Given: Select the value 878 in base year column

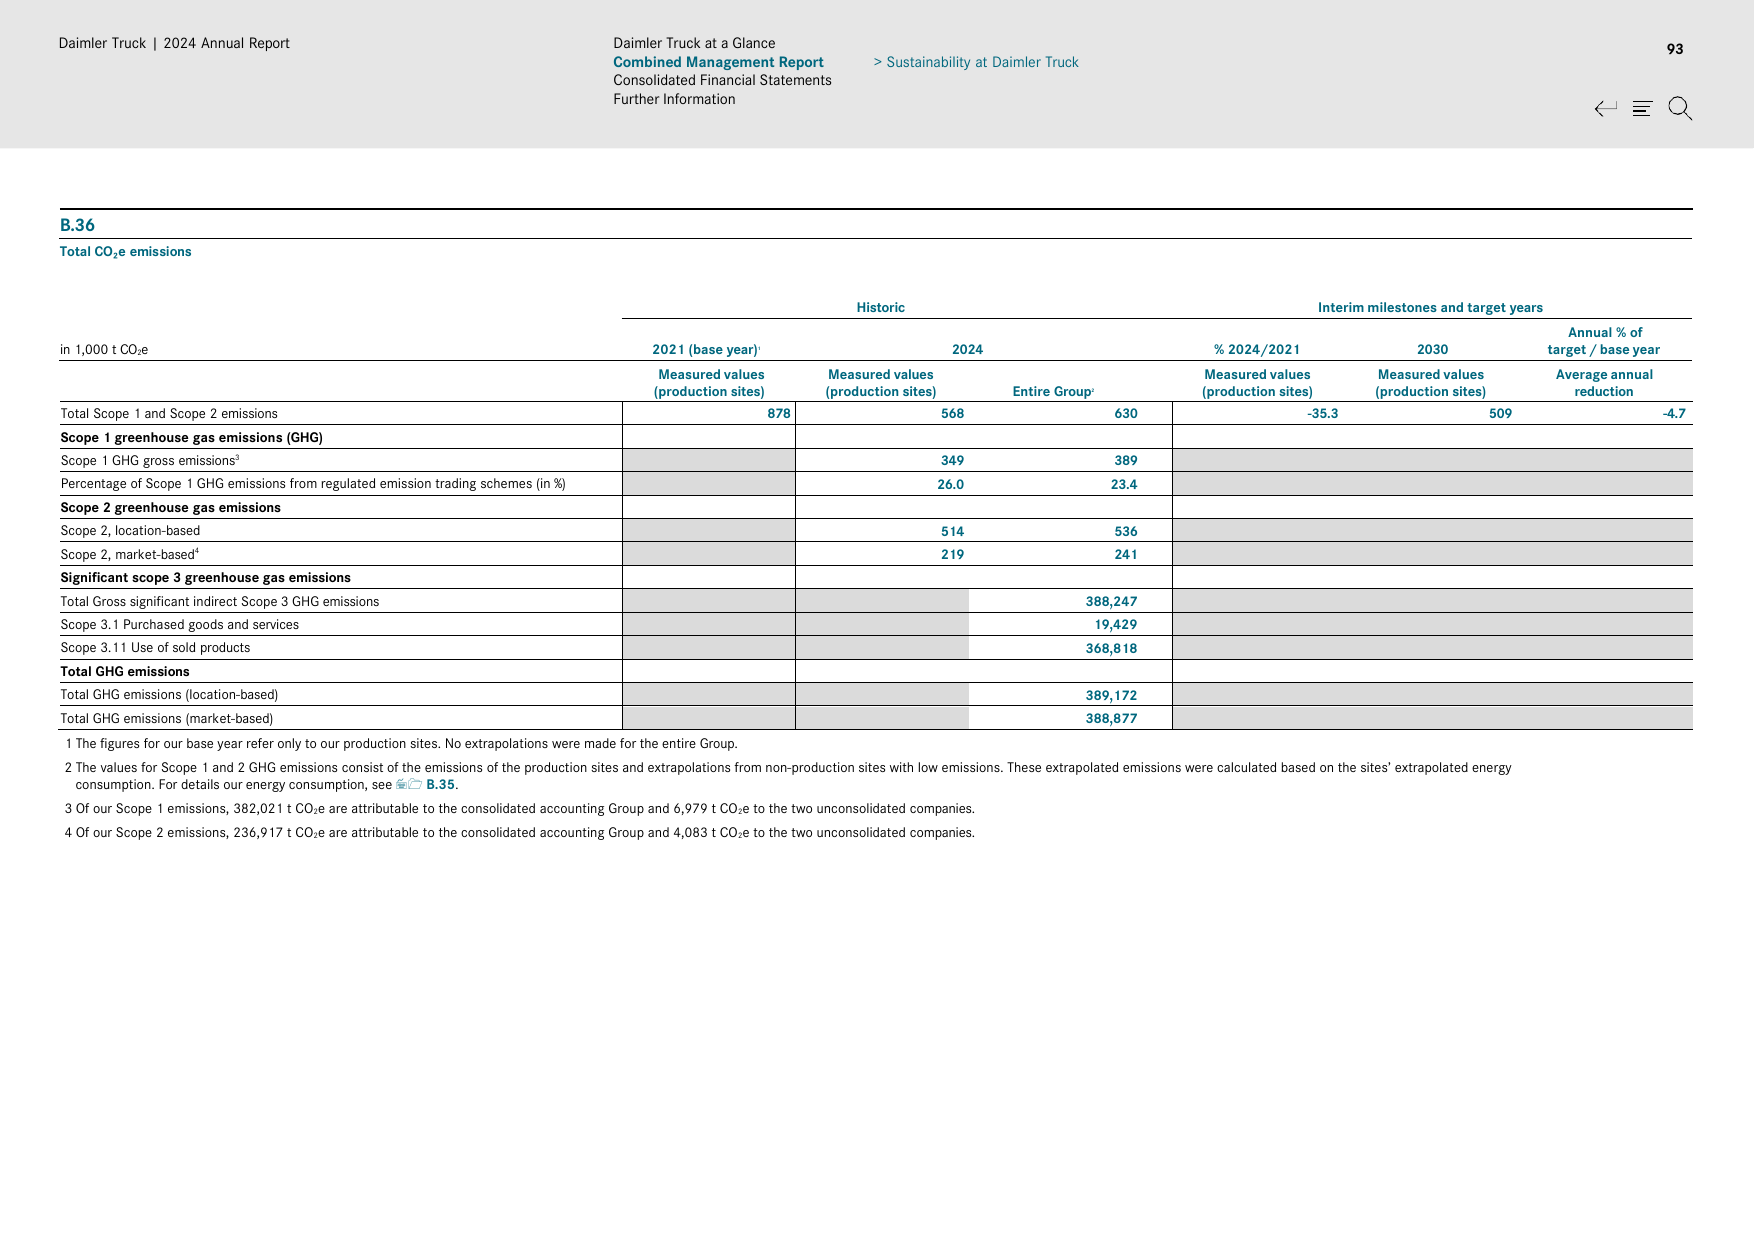Looking at the screenshot, I should click(779, 414).
